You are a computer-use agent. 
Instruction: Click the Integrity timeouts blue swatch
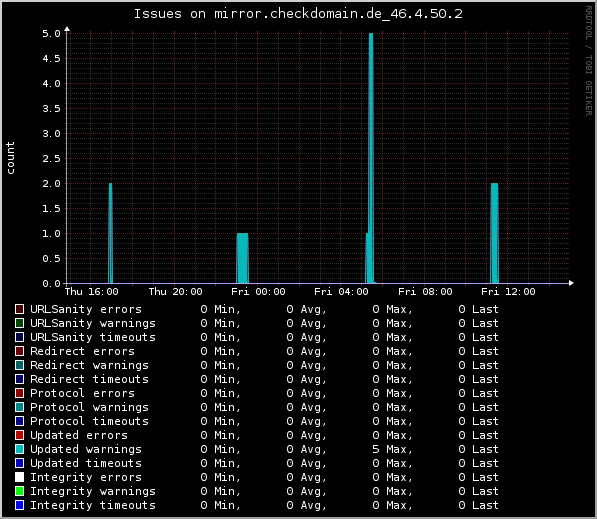click(19, 505)
